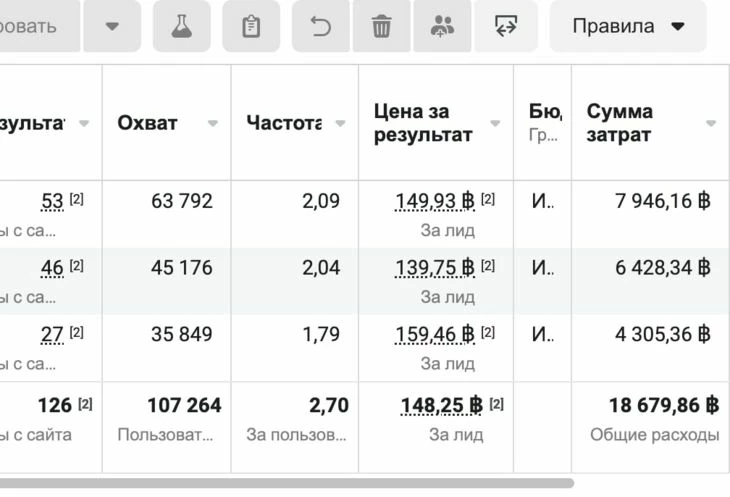The image size is (730, 497).
Task: Click cost per result 139,75 ฿ link
Action: 435,267
